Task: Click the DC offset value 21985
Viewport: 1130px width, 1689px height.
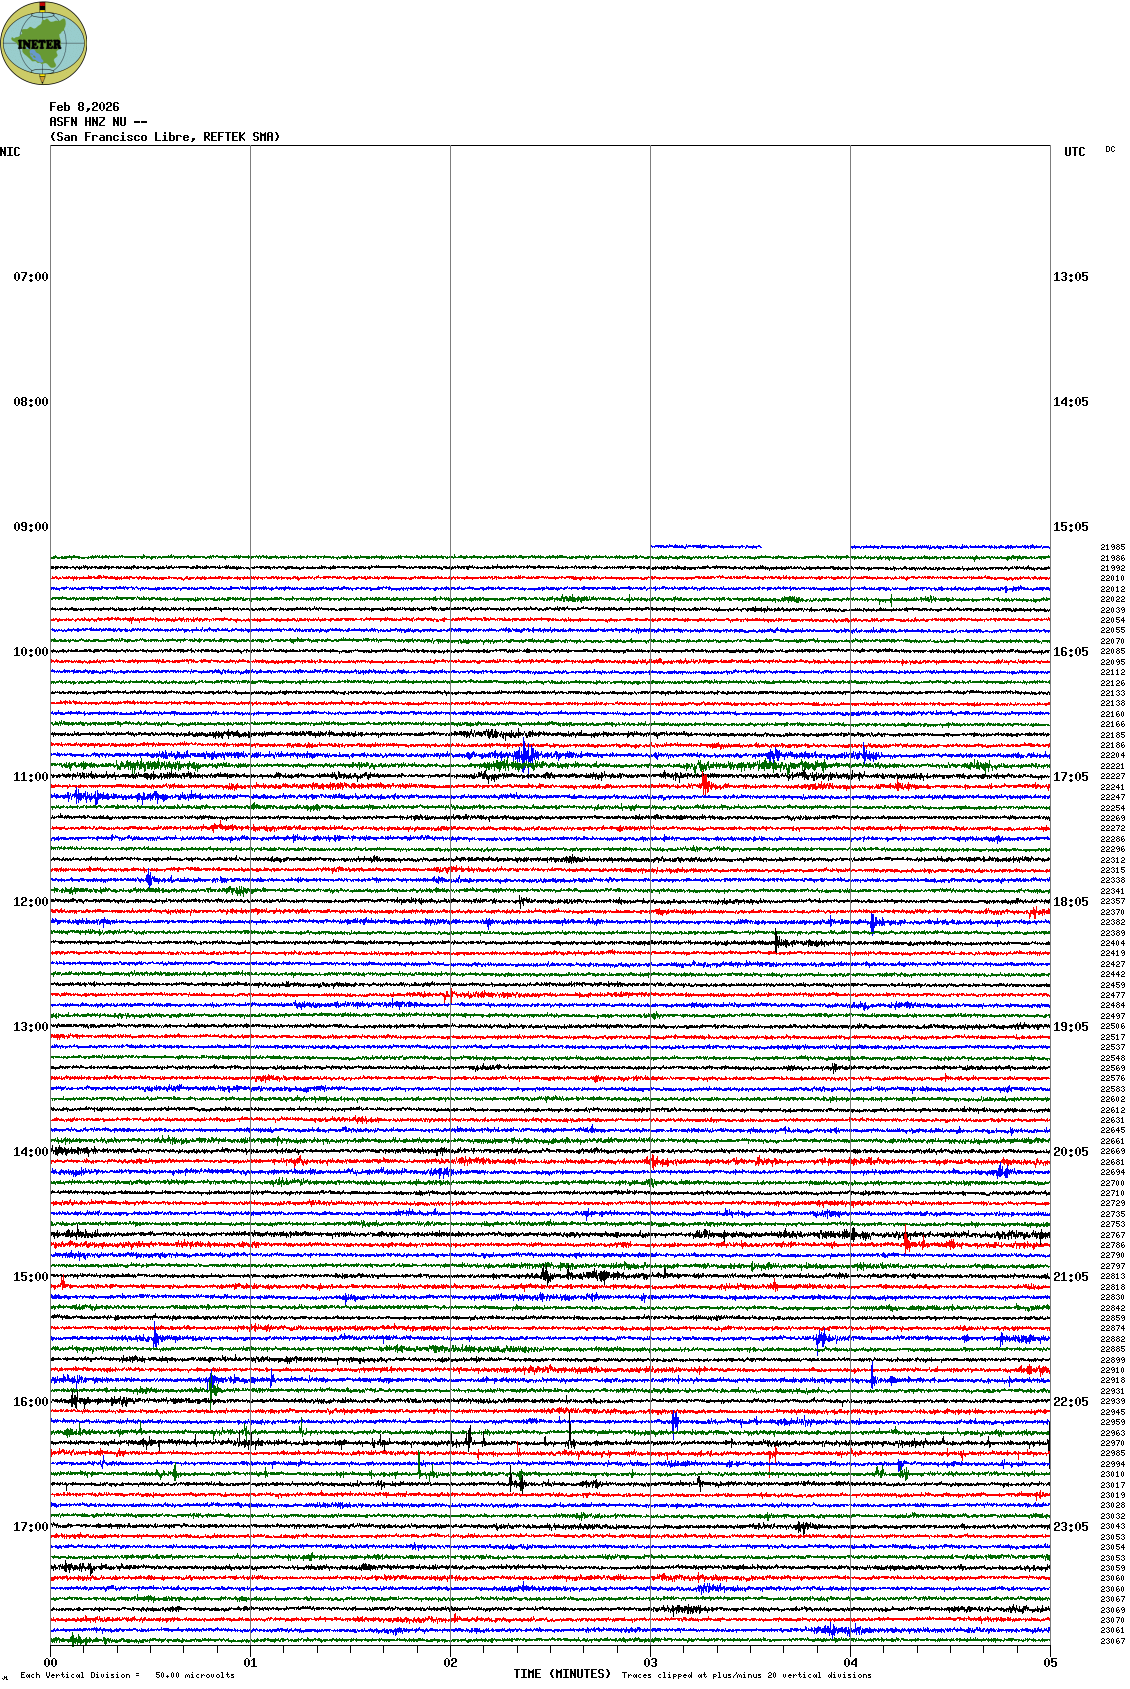Action: (x=1112, y=548)
